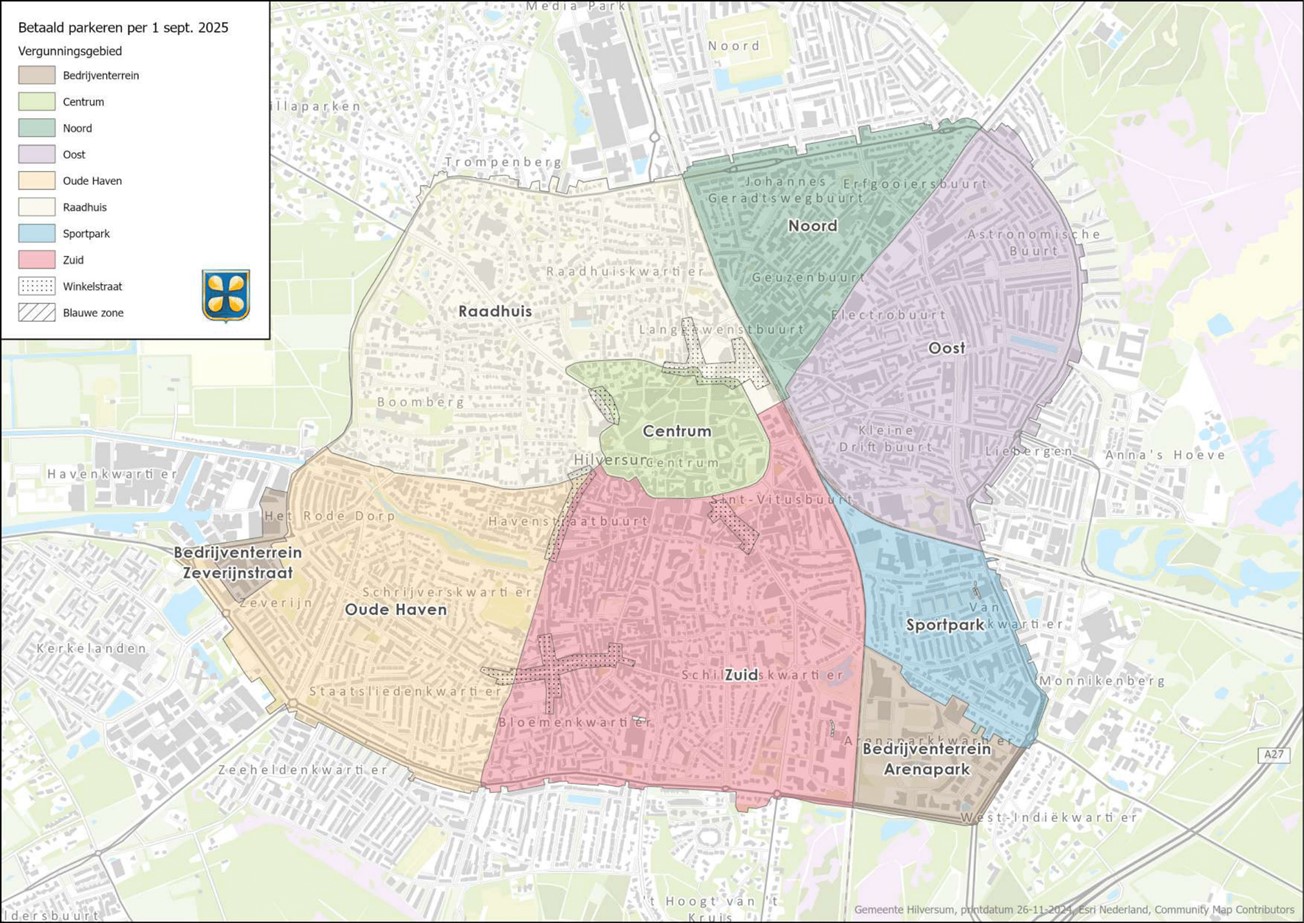The image size is (1304, 923).
Task: Click the Hilversum coat of arms emblem
Action: point(225,295)
